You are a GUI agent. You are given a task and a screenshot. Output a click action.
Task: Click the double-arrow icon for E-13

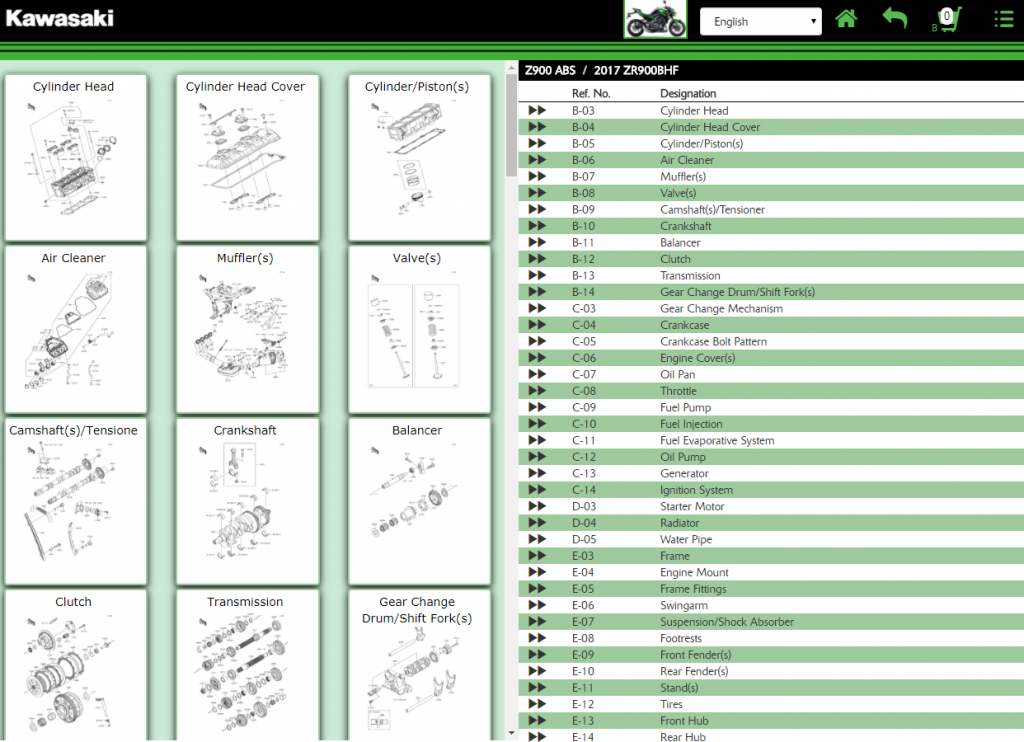537,720
